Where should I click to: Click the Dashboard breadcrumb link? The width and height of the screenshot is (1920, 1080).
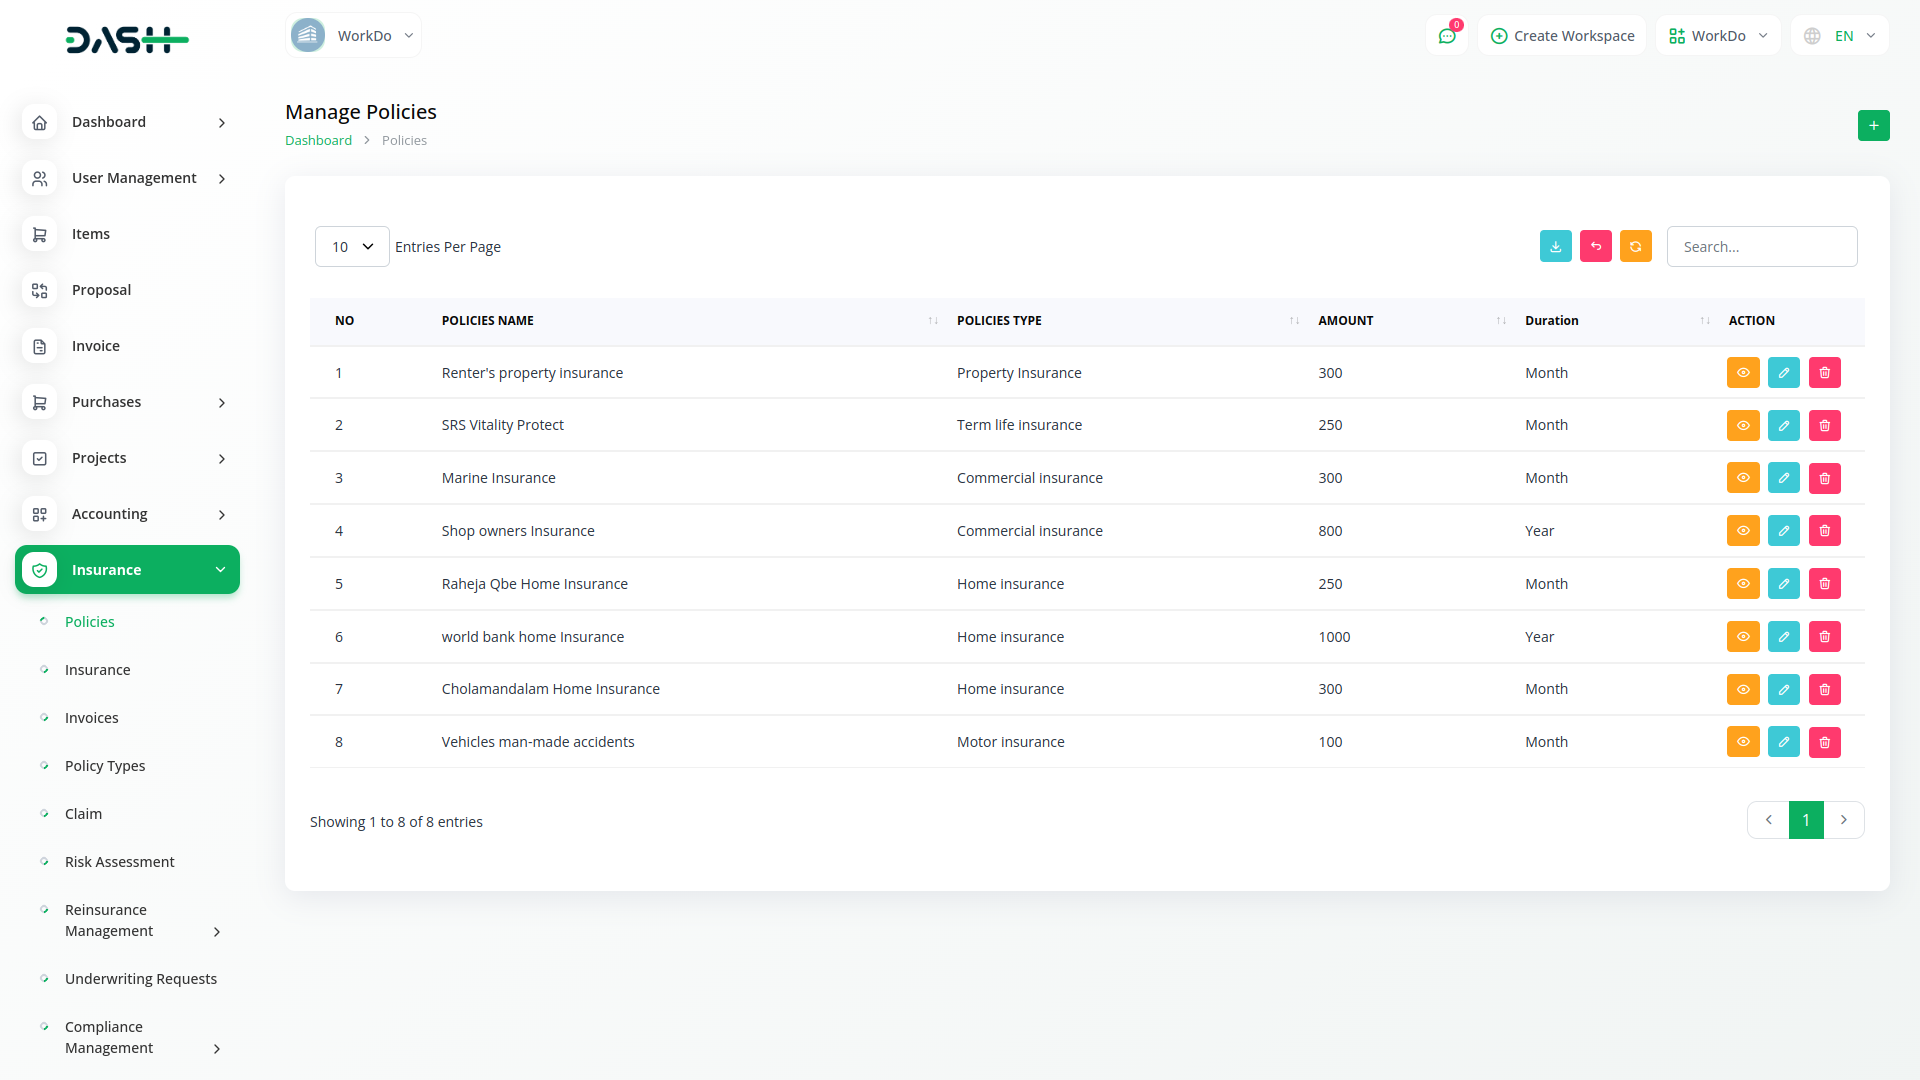[x=318, y=141]
